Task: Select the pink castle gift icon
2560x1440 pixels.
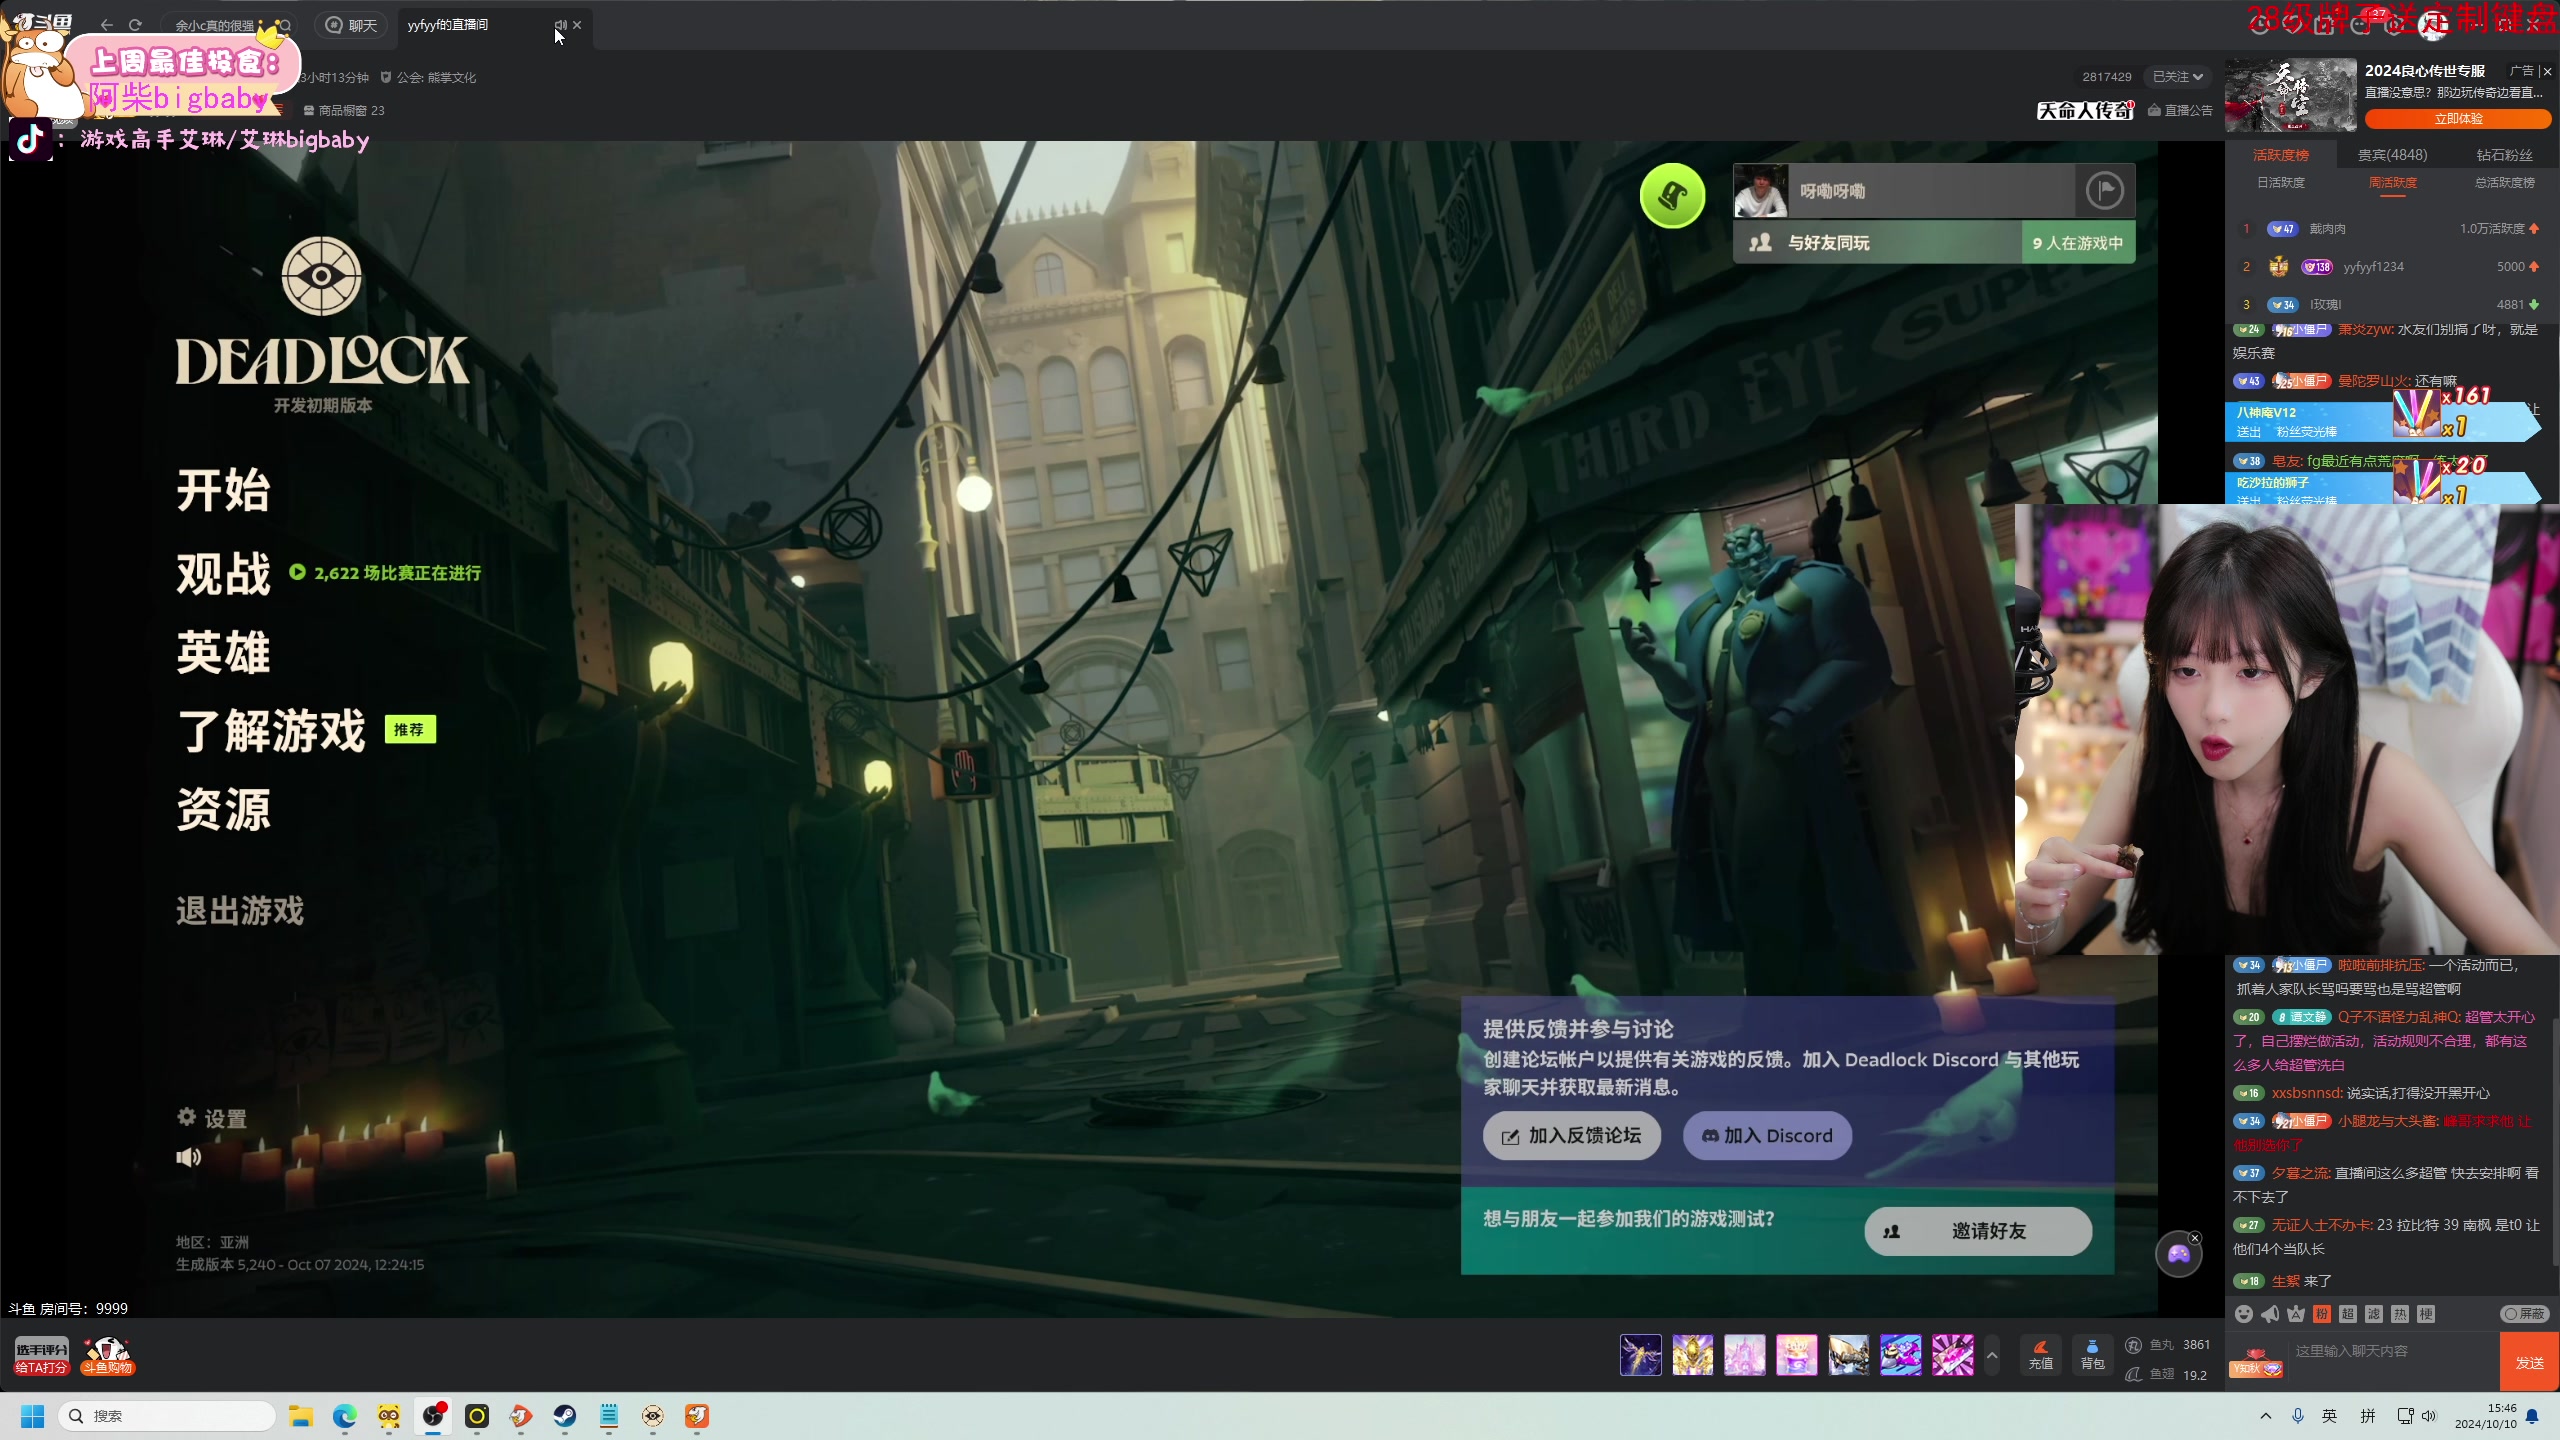Action: coord(1745,1355)
